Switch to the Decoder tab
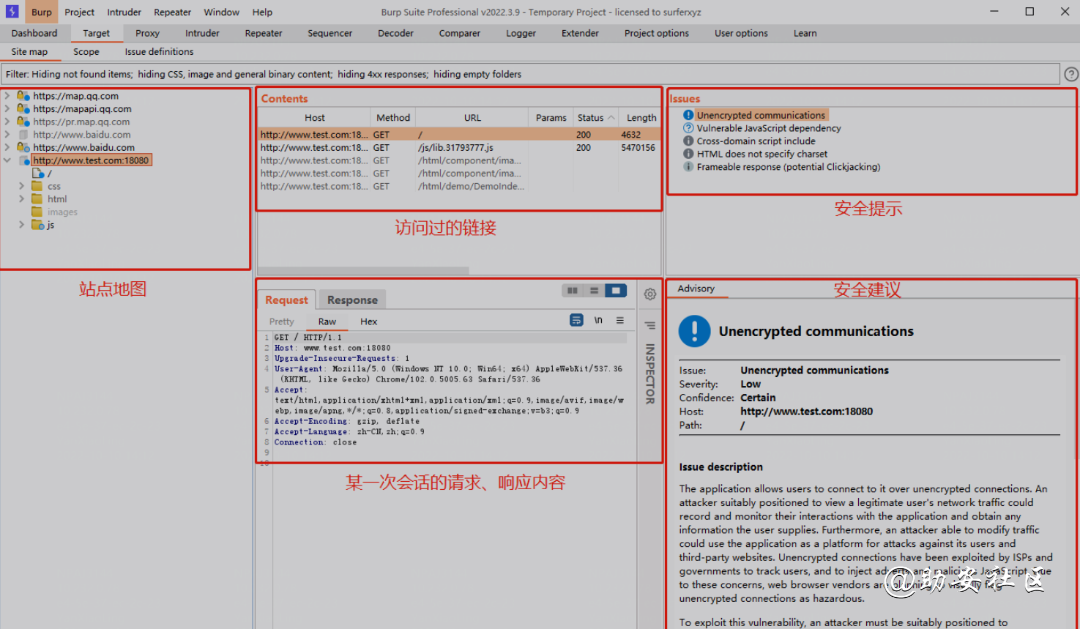Screen dimensions: 1080x629 (x=395, y=33)
